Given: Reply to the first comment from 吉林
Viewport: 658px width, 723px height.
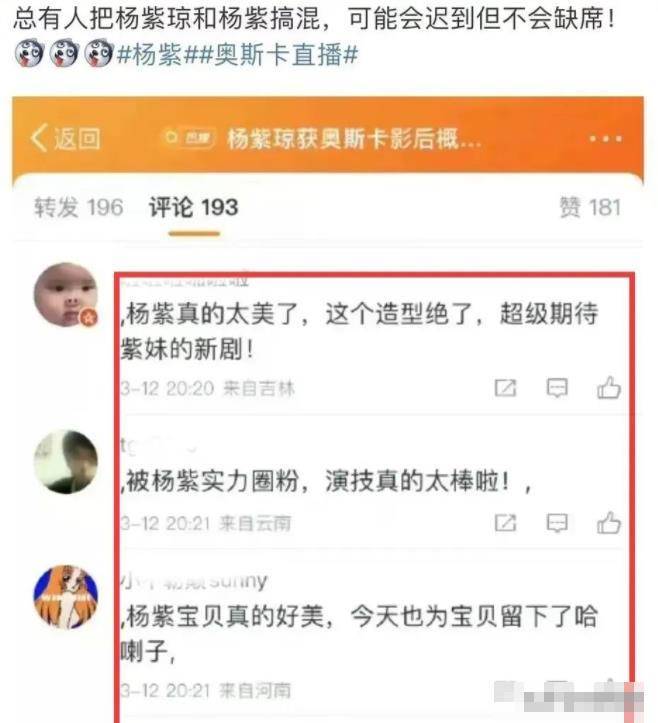Looking at the screenshot, I should (x=557, y=388).
